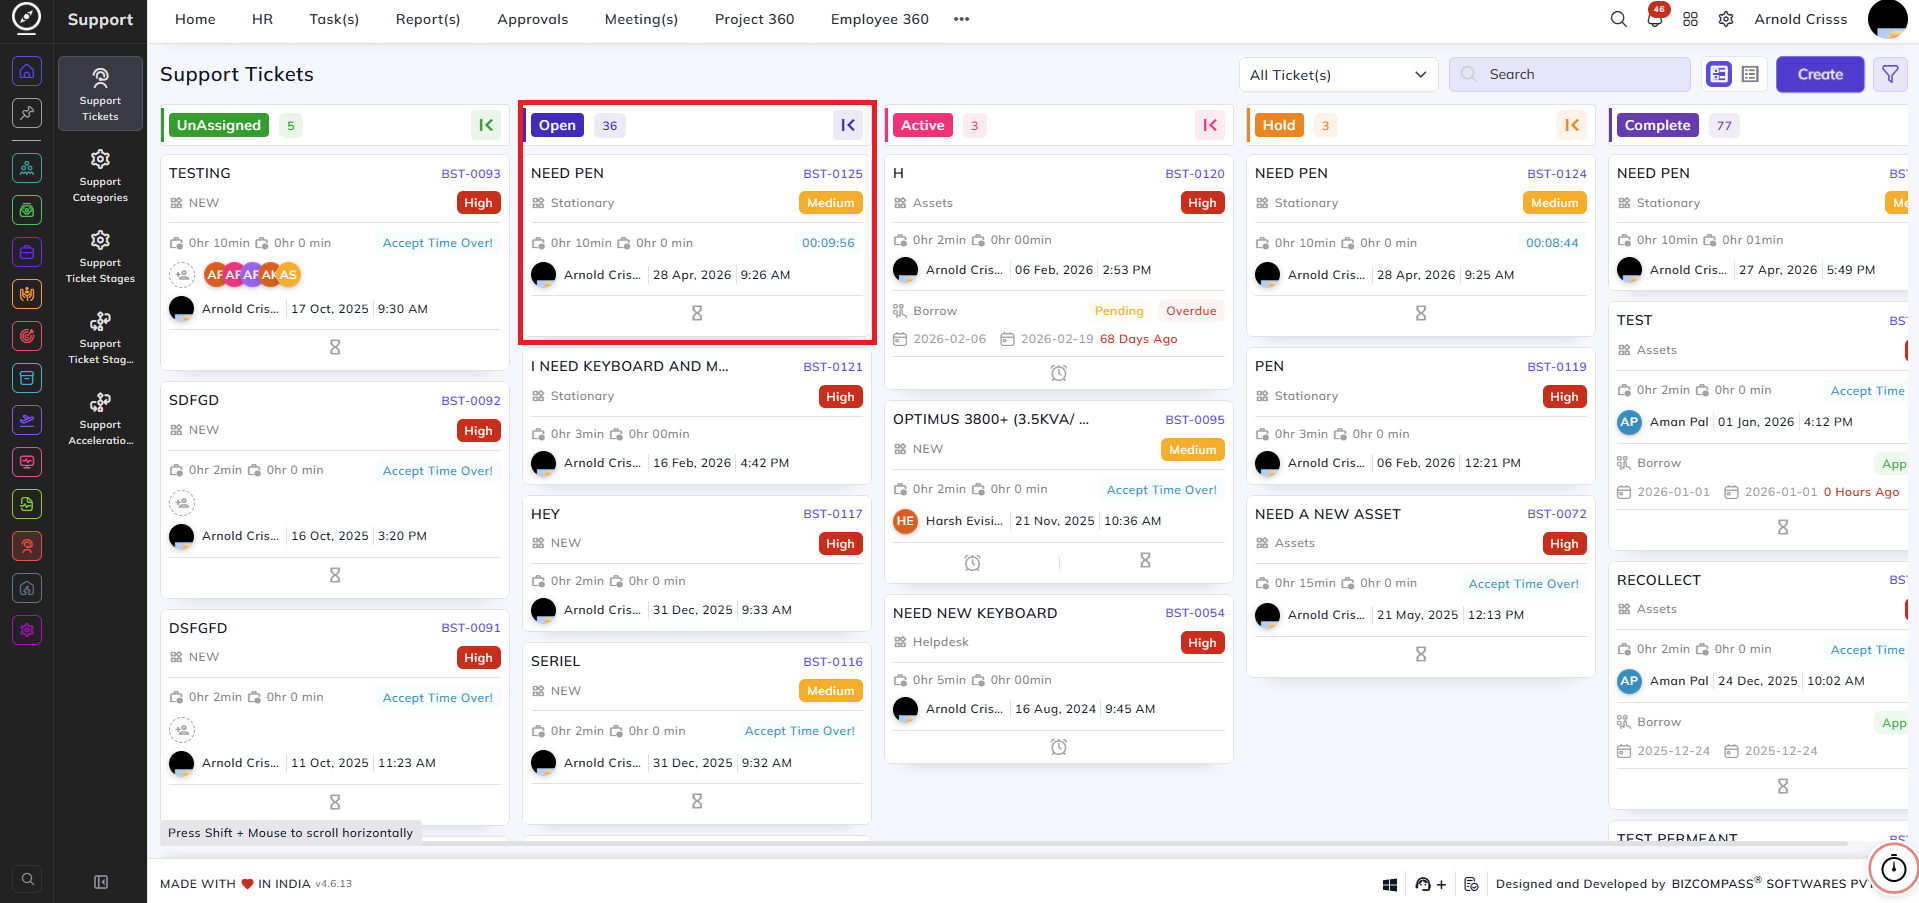Open the search magnifier icon in header
This screenshot has width=1919, height=903.
coord(1618,19)
